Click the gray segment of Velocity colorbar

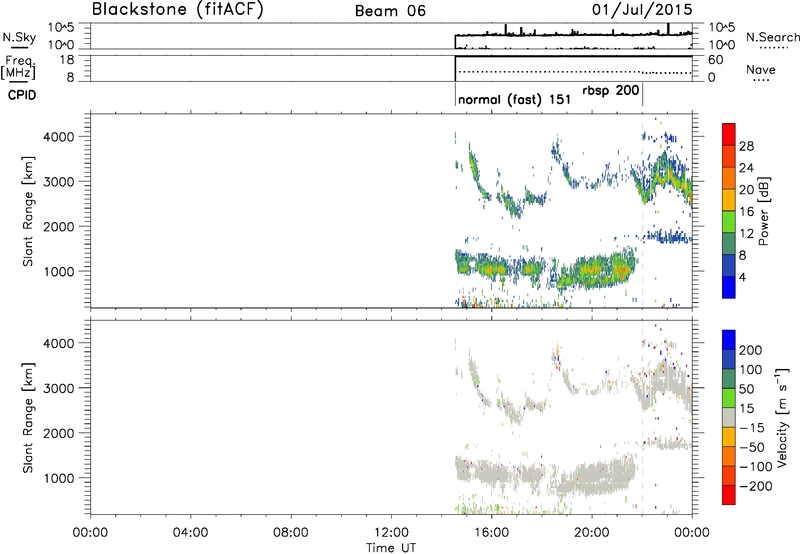[x=729, y=418]
